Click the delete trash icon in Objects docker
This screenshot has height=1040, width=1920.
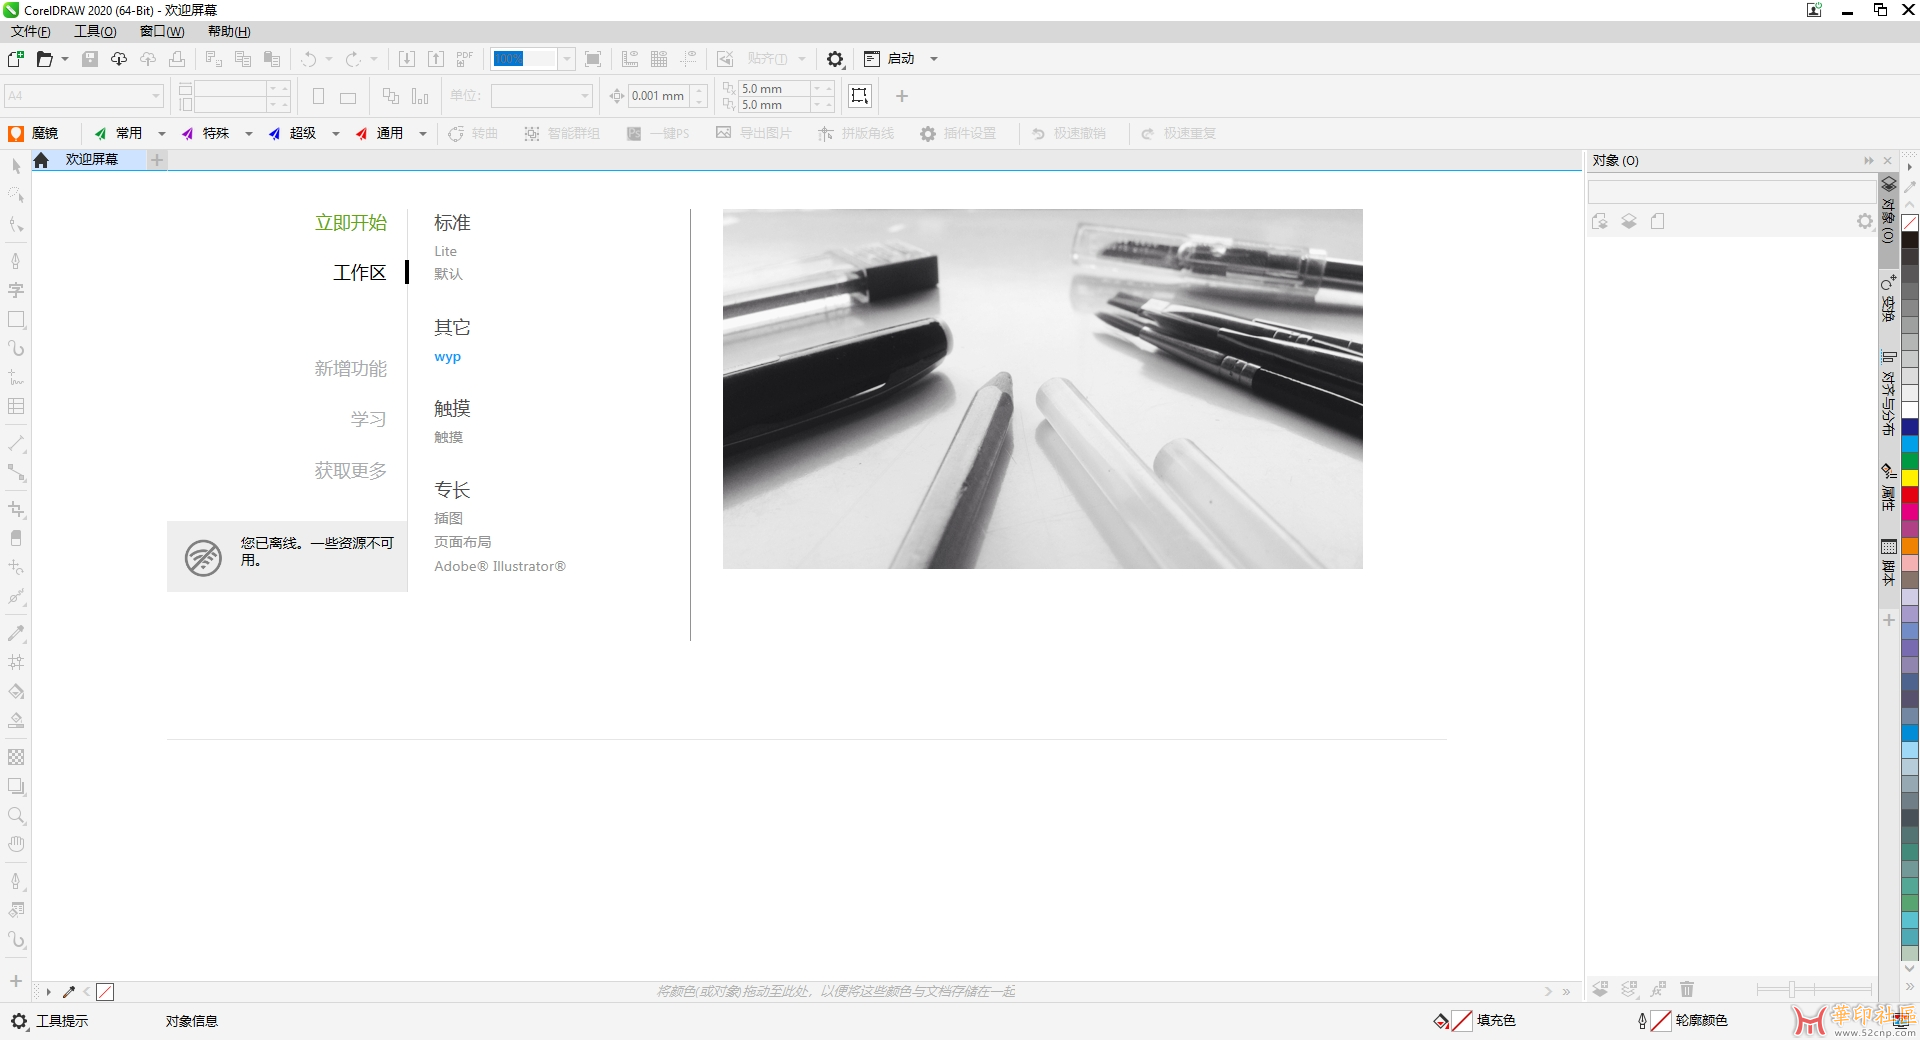(1687, 989)
